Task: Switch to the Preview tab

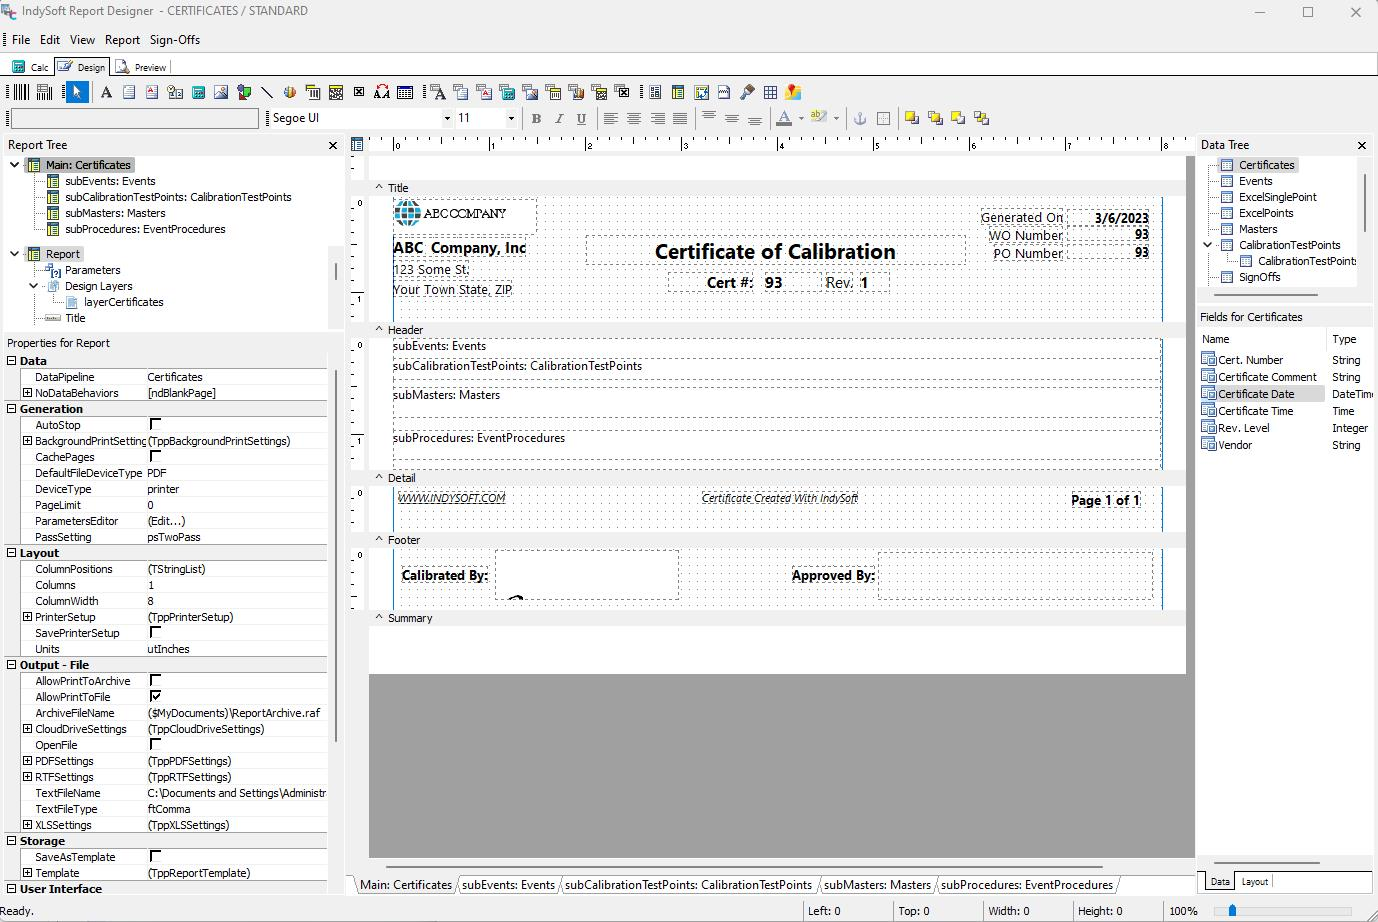Action: coord(142,67)
